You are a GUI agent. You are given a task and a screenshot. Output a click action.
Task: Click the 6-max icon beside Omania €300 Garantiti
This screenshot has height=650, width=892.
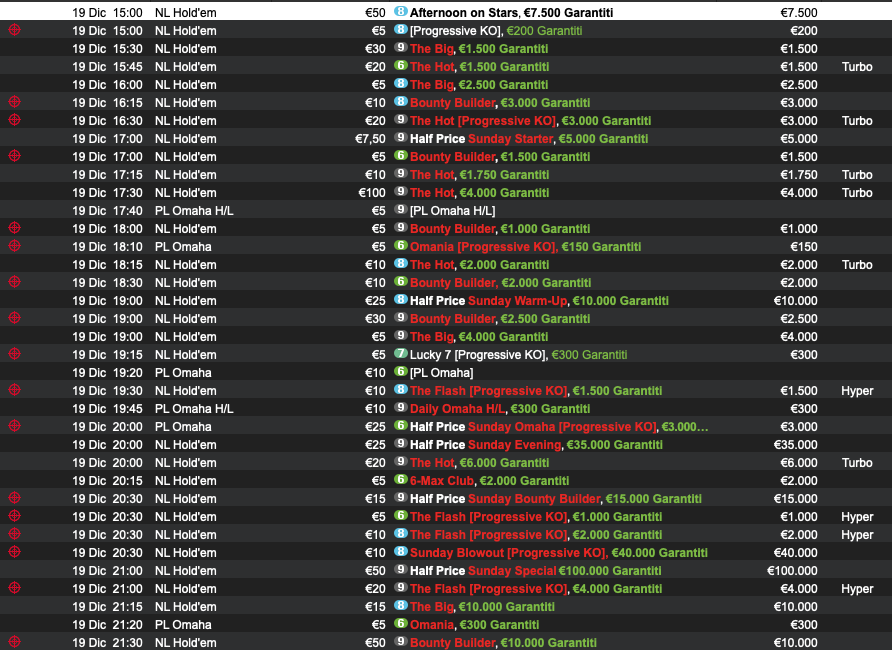(x=400, y=624)
